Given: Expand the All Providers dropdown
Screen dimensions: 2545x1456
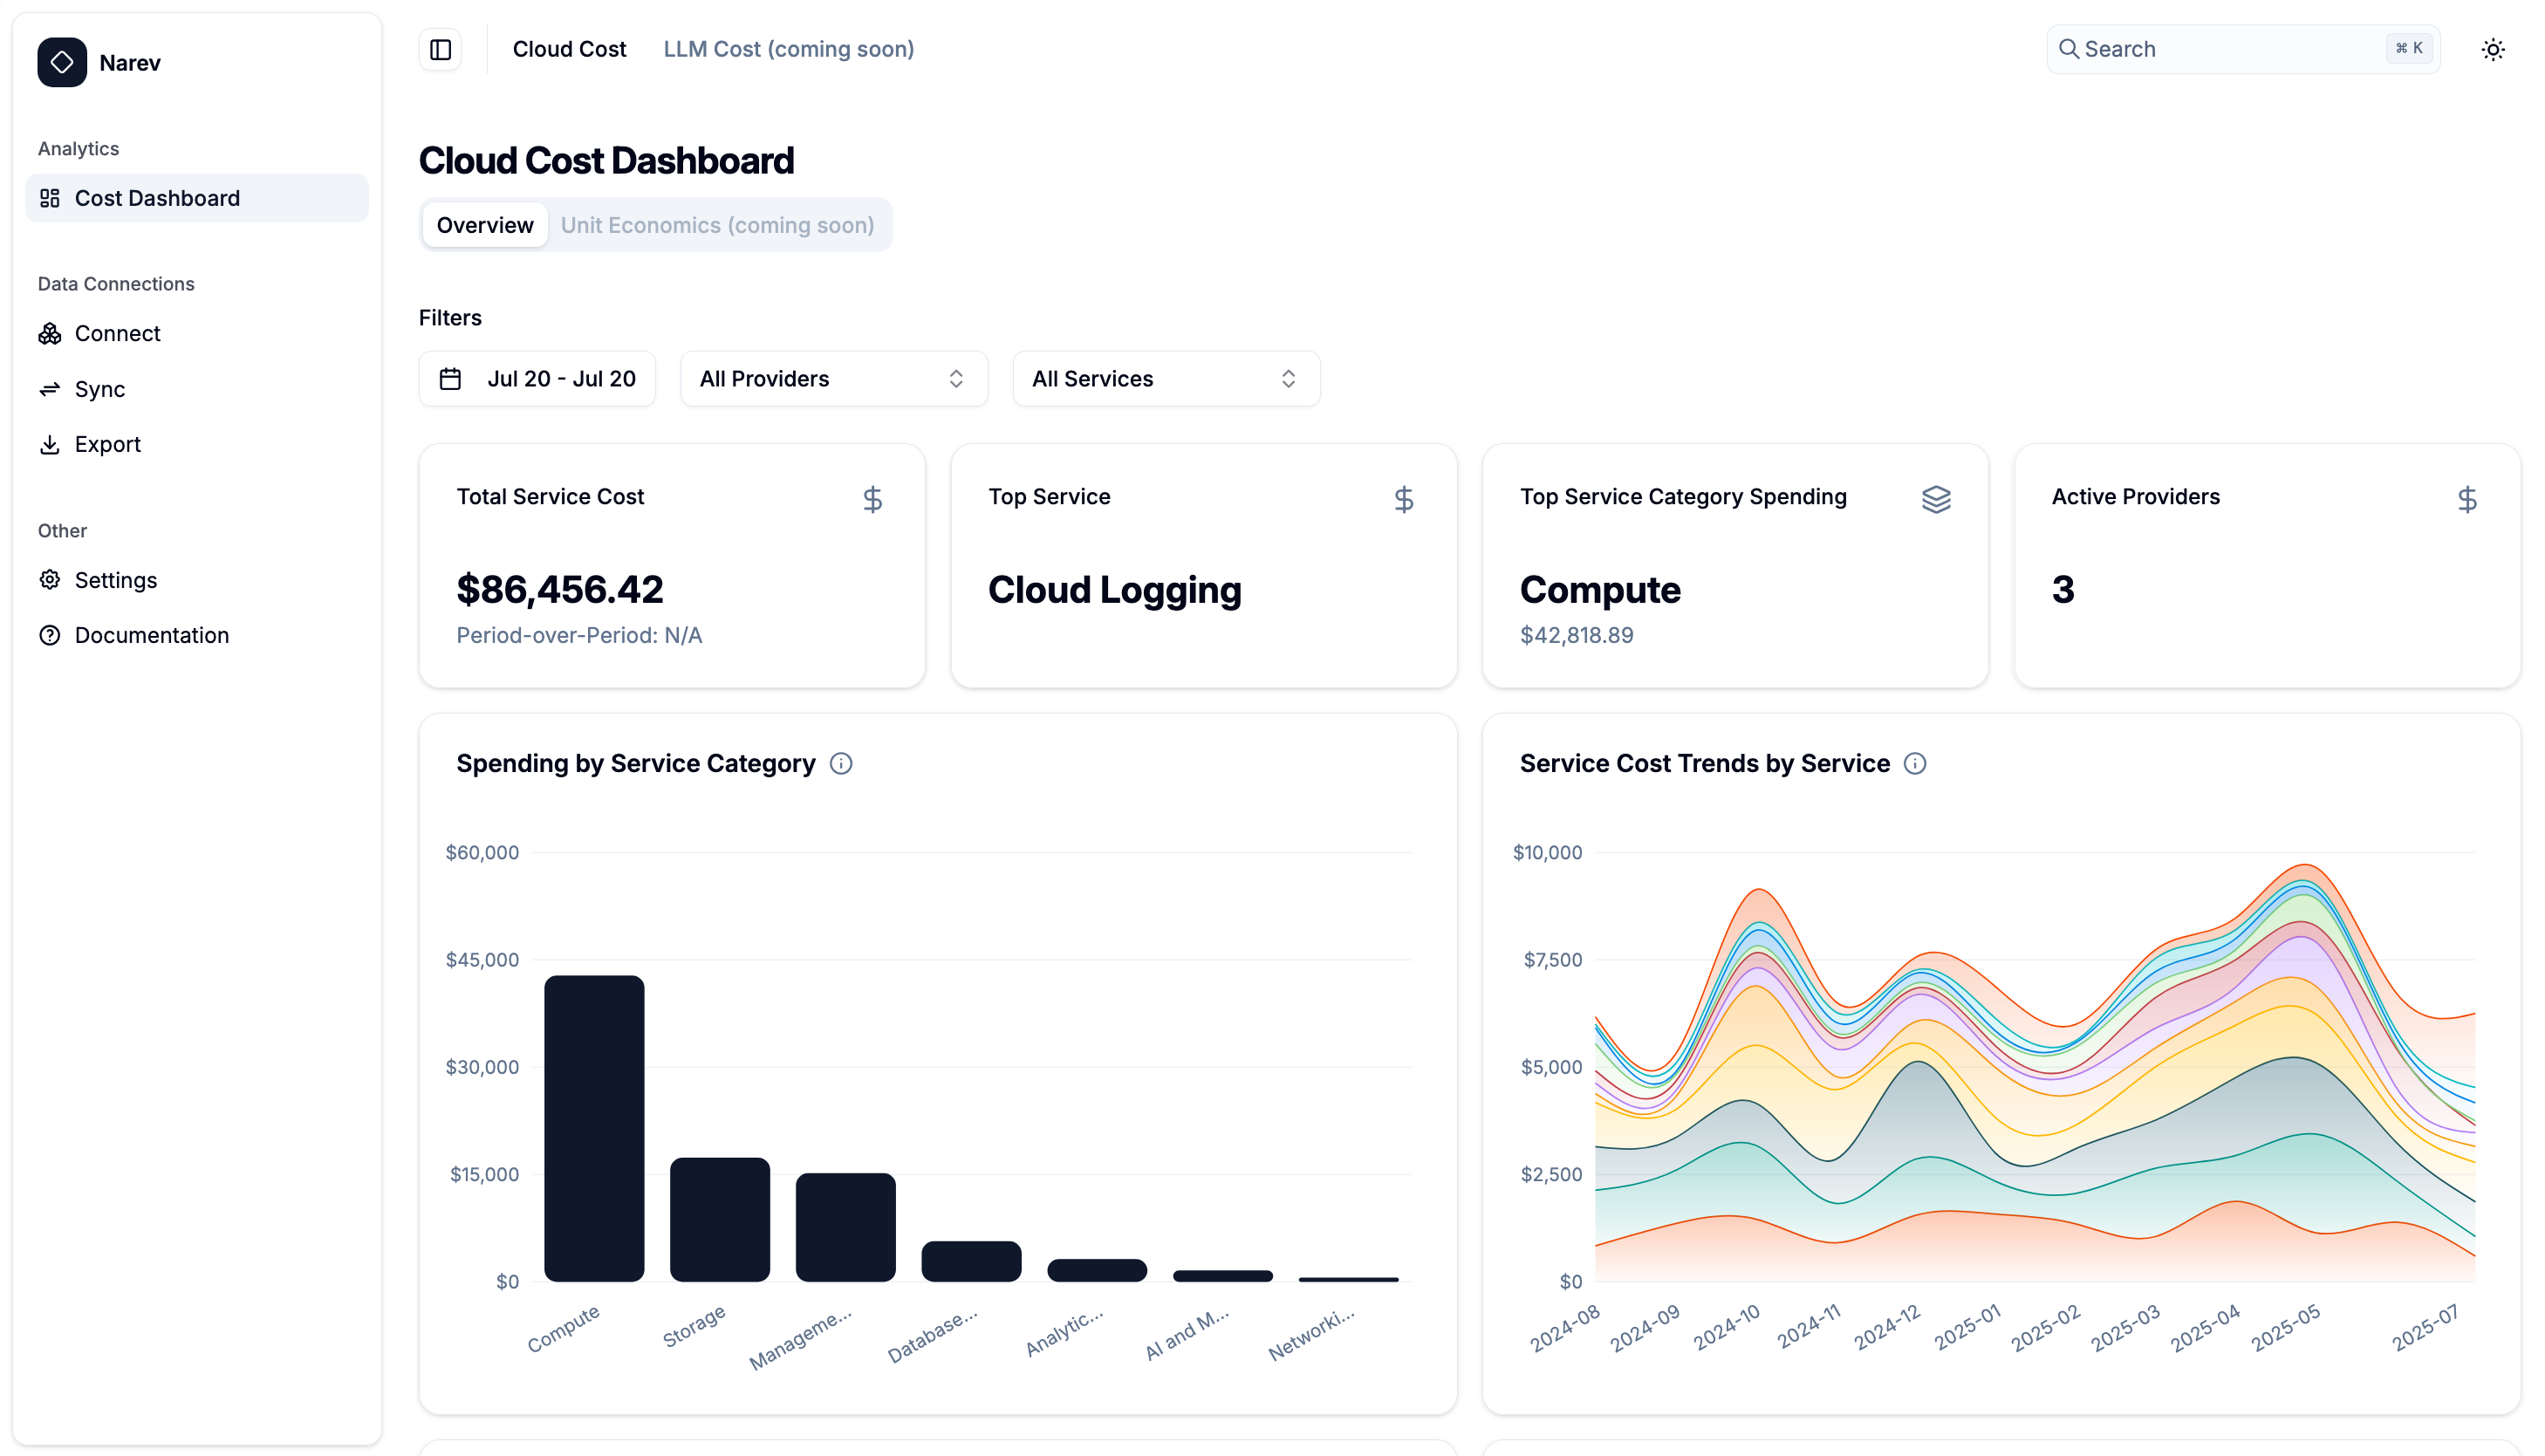Looking at the screenshot, I should point(833,379).
